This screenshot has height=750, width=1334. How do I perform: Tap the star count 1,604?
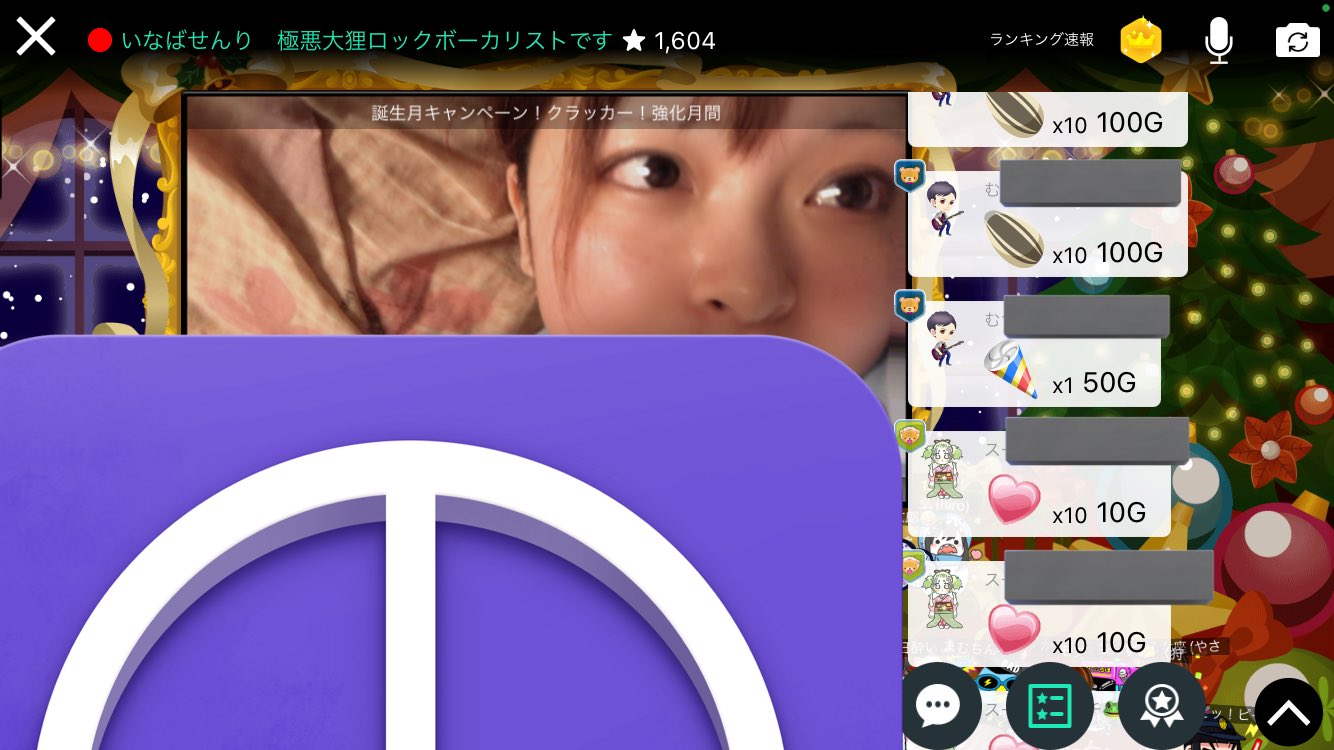pos(669,40)
